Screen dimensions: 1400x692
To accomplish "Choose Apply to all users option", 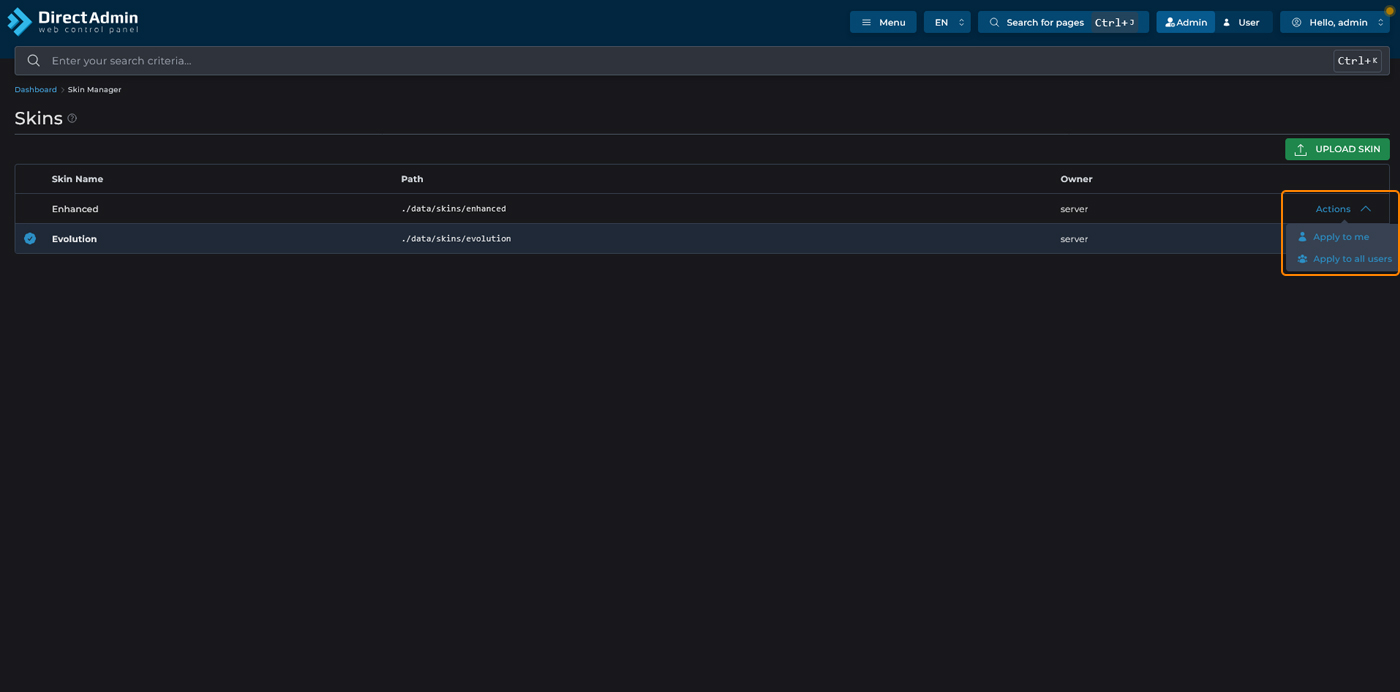I will 1351,259.
